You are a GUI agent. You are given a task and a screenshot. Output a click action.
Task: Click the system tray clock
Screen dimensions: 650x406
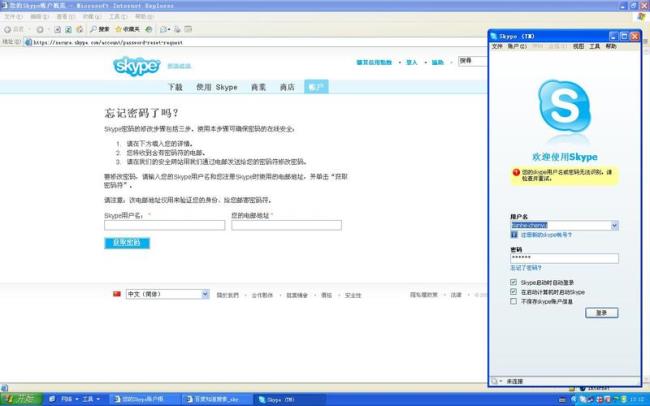pos(637,399)
